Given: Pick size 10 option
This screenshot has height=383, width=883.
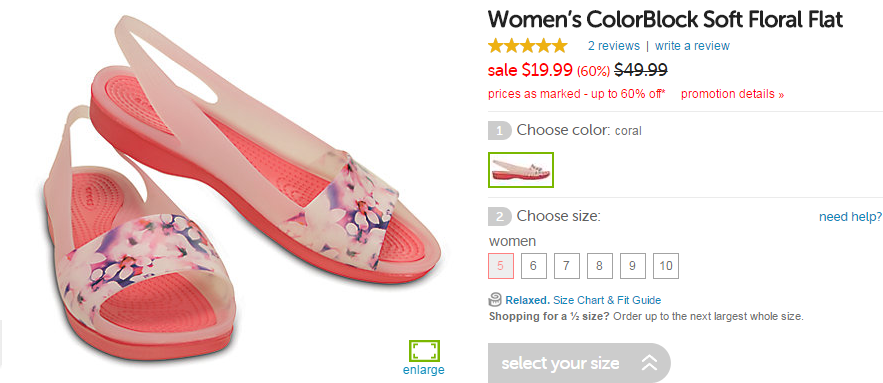Looking at the screenshot, I should 666,266.
